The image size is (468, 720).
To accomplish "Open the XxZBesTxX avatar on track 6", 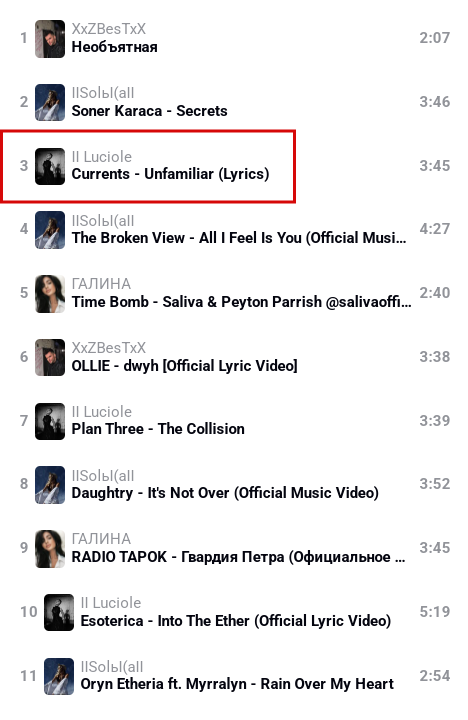I will pyautogui.click(x=50, y=358).
